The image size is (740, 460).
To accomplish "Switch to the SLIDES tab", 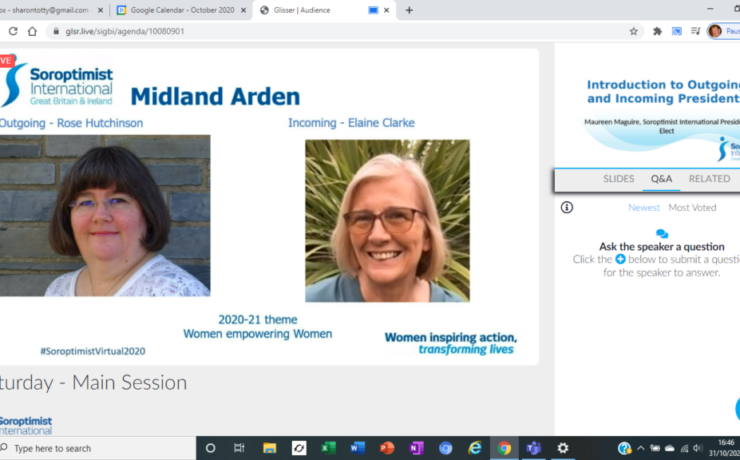I will [618, 179].
